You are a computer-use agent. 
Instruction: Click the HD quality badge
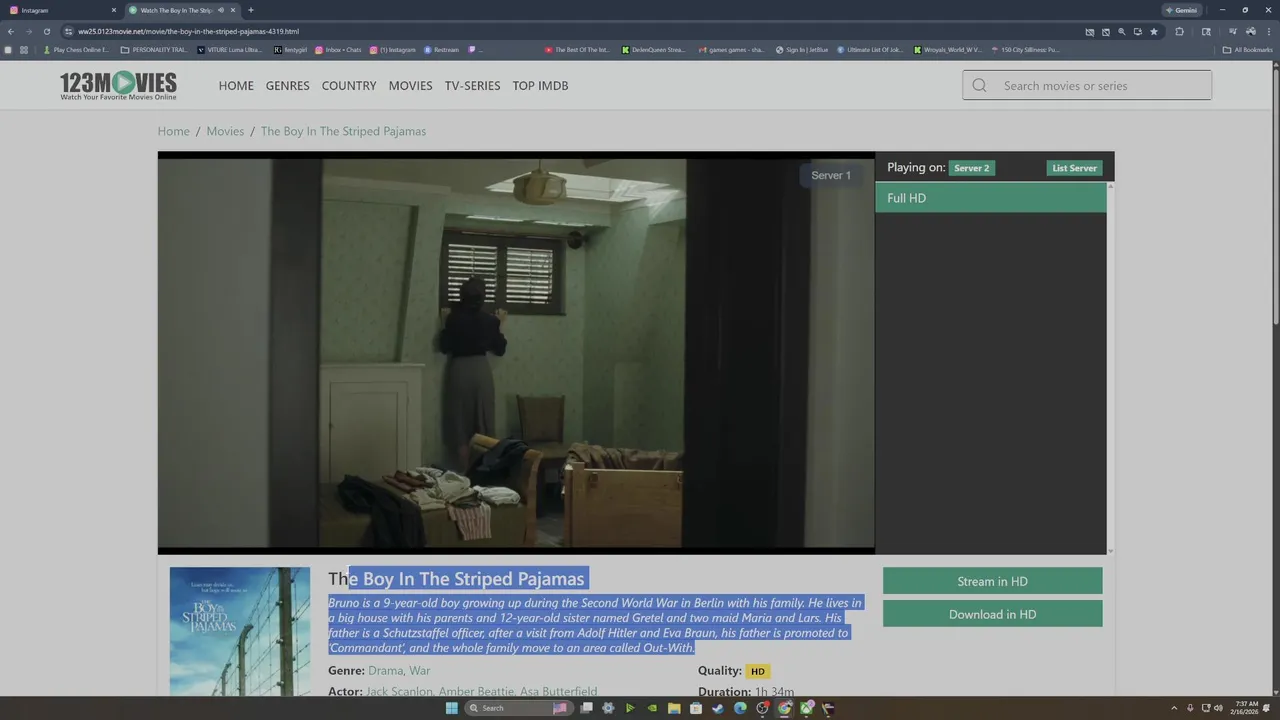tap(758, 672)
